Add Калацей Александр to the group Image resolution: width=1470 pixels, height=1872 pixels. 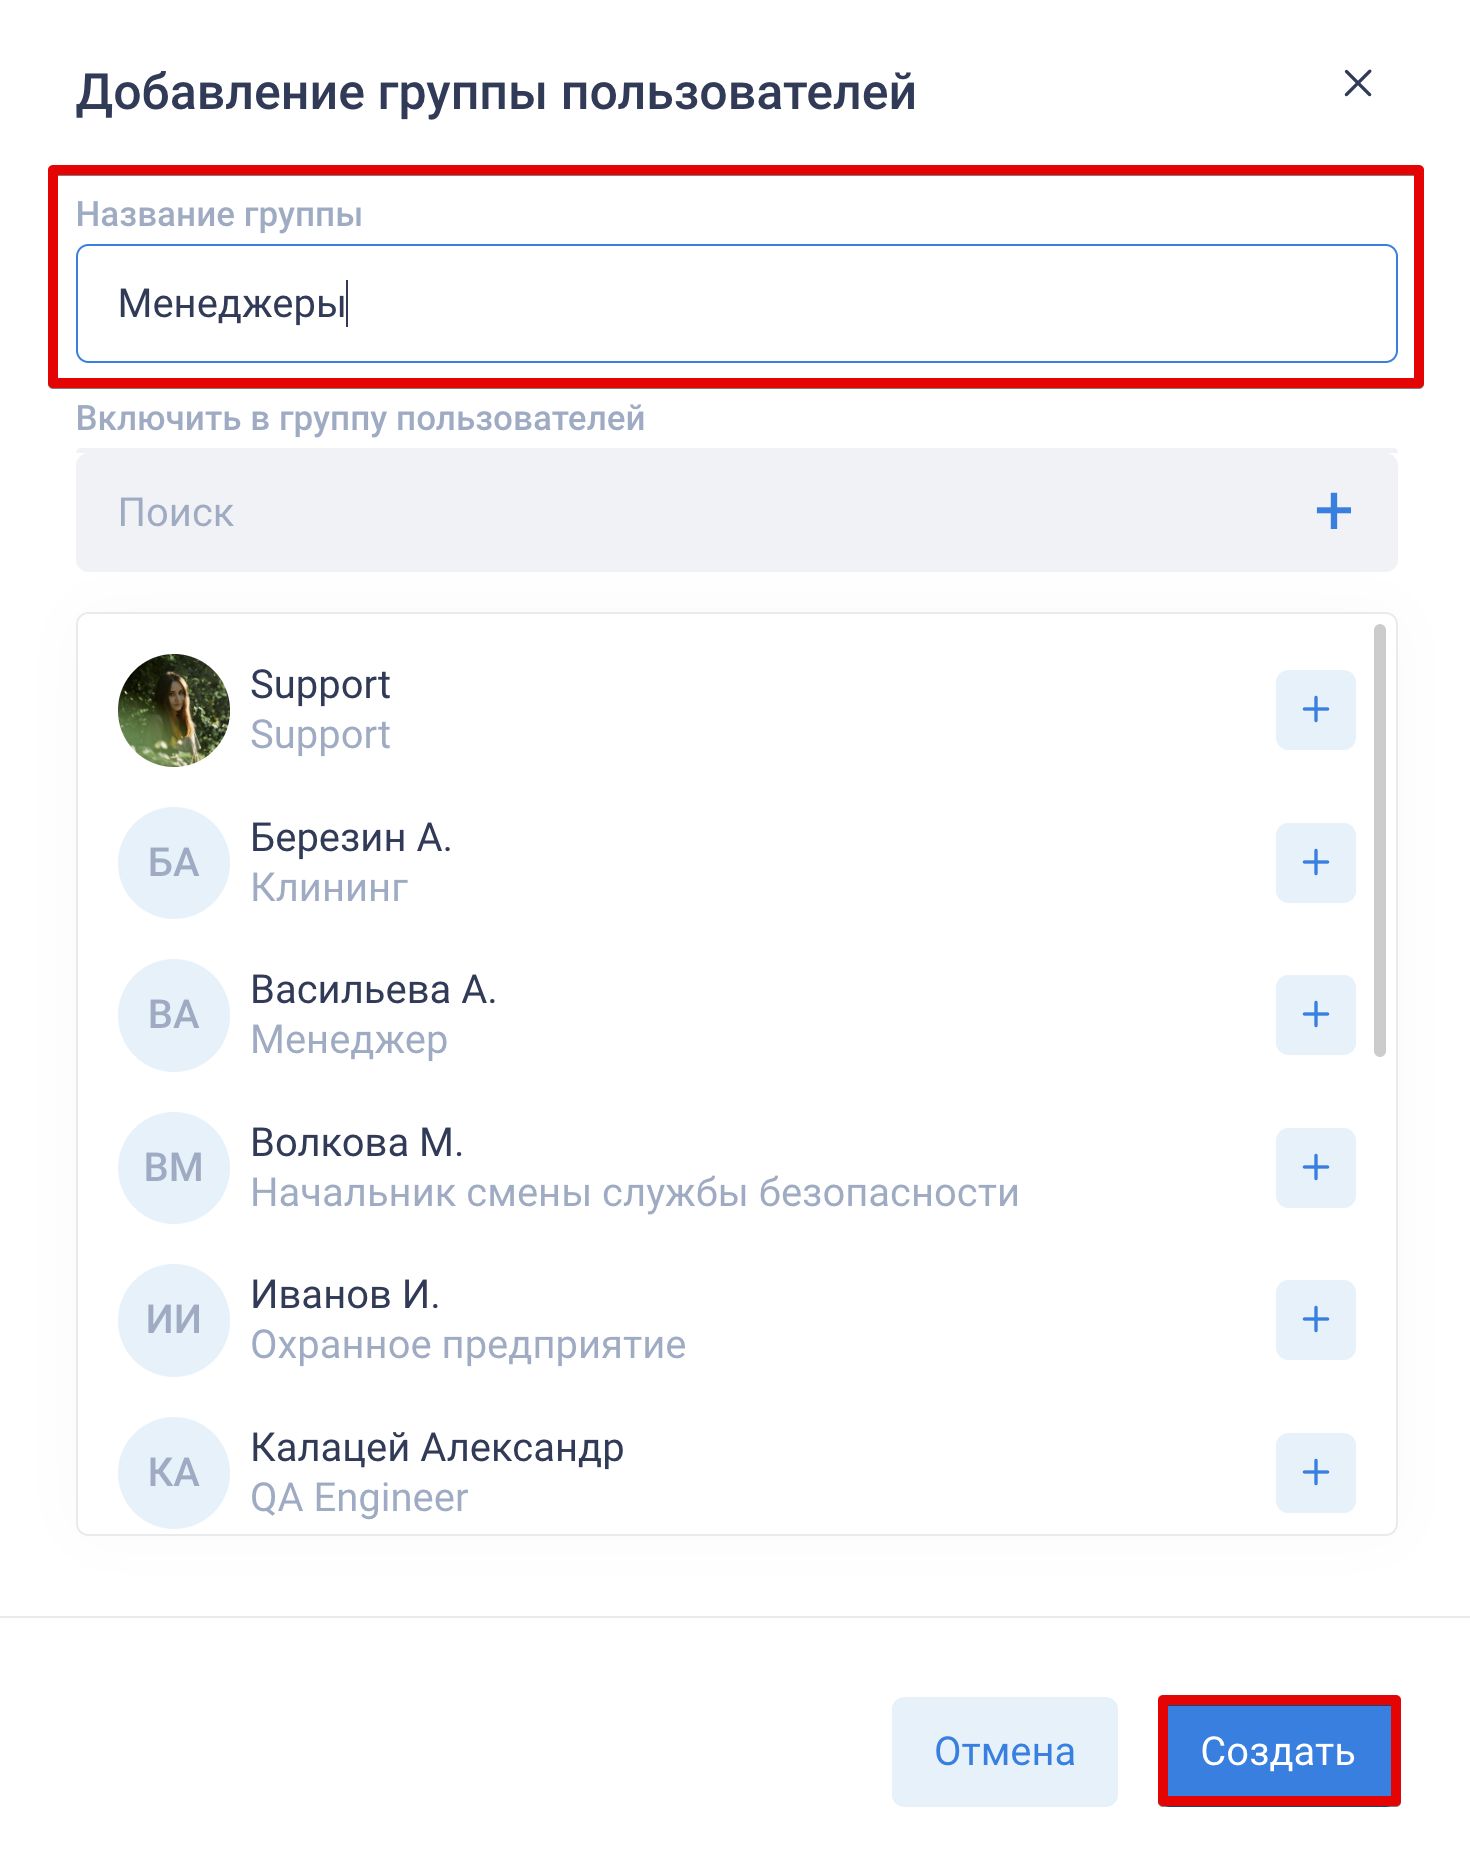(x=1315, y=1472)
